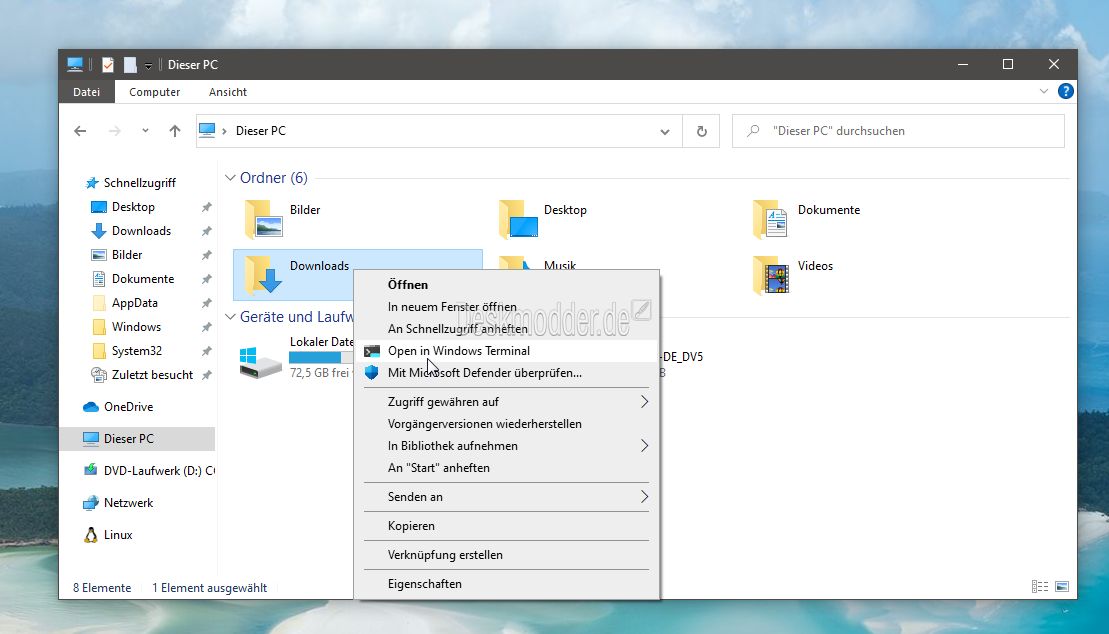The image size is (1109, 634).
Task: Select Eigenschaften from the context menu
Action: [x=424, y=583]
